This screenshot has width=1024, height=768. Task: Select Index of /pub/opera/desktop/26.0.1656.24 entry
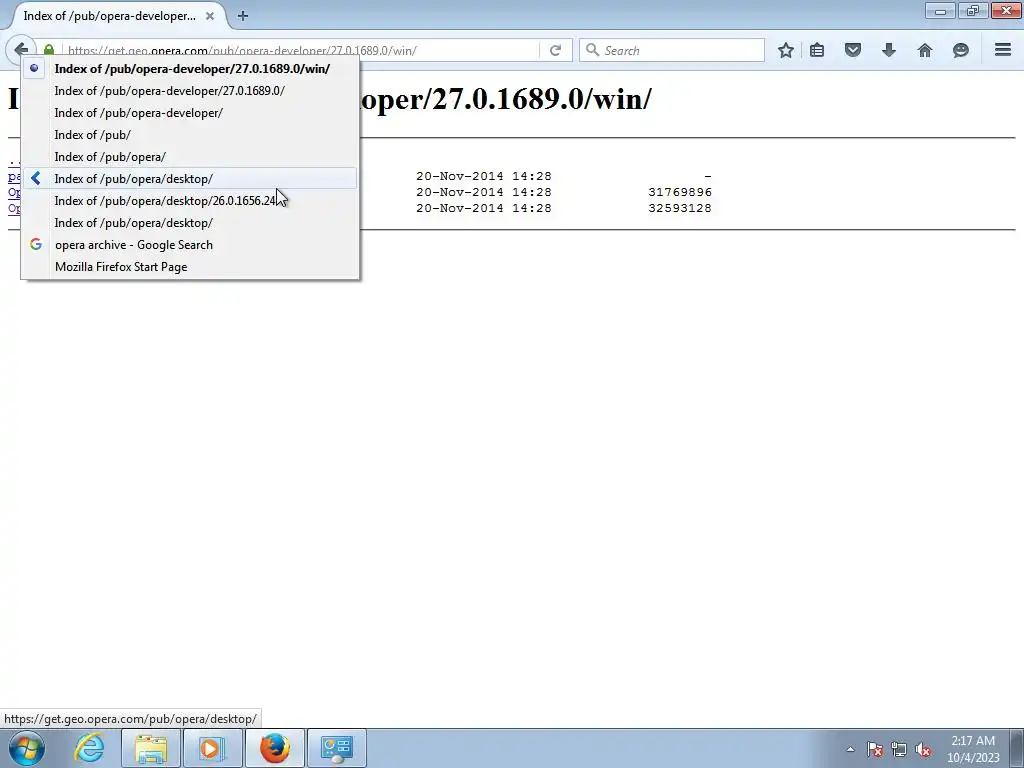(190, 200)
